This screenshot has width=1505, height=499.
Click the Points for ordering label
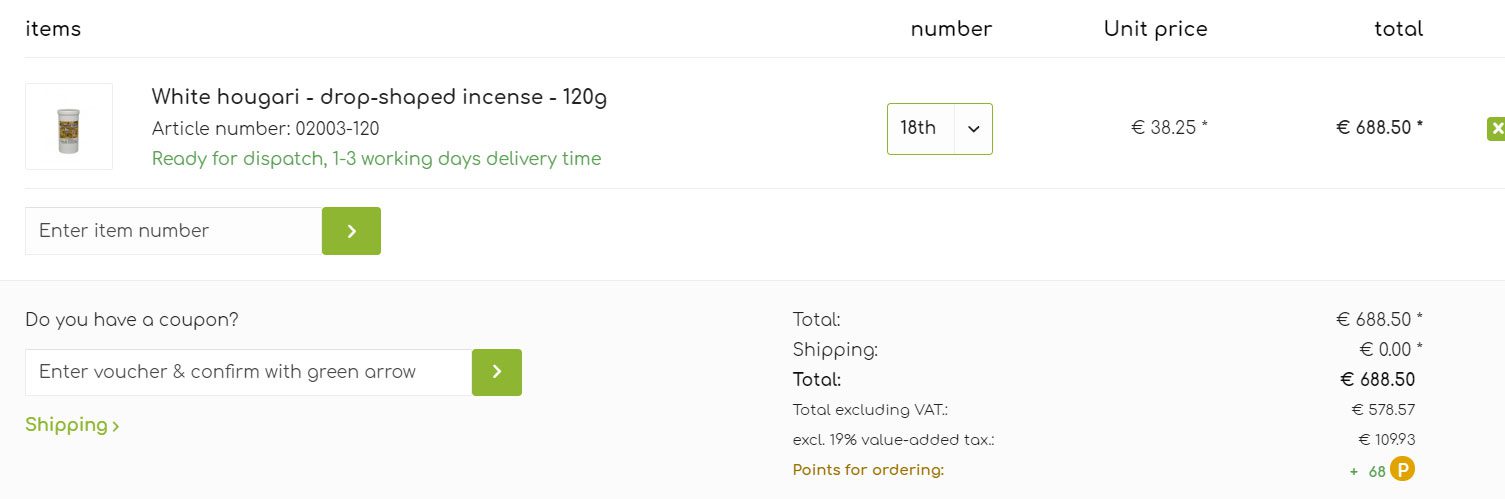[868, 470]
